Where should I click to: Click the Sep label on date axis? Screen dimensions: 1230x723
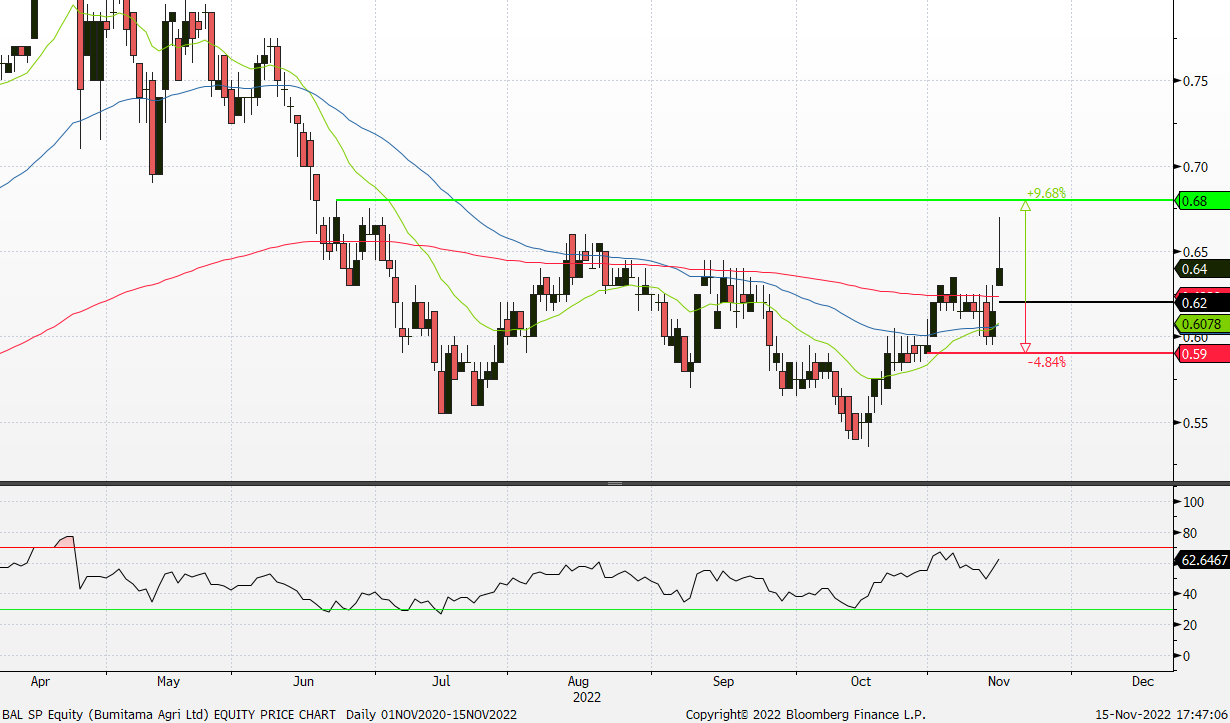pyautogui.click(x=723, y=682)
